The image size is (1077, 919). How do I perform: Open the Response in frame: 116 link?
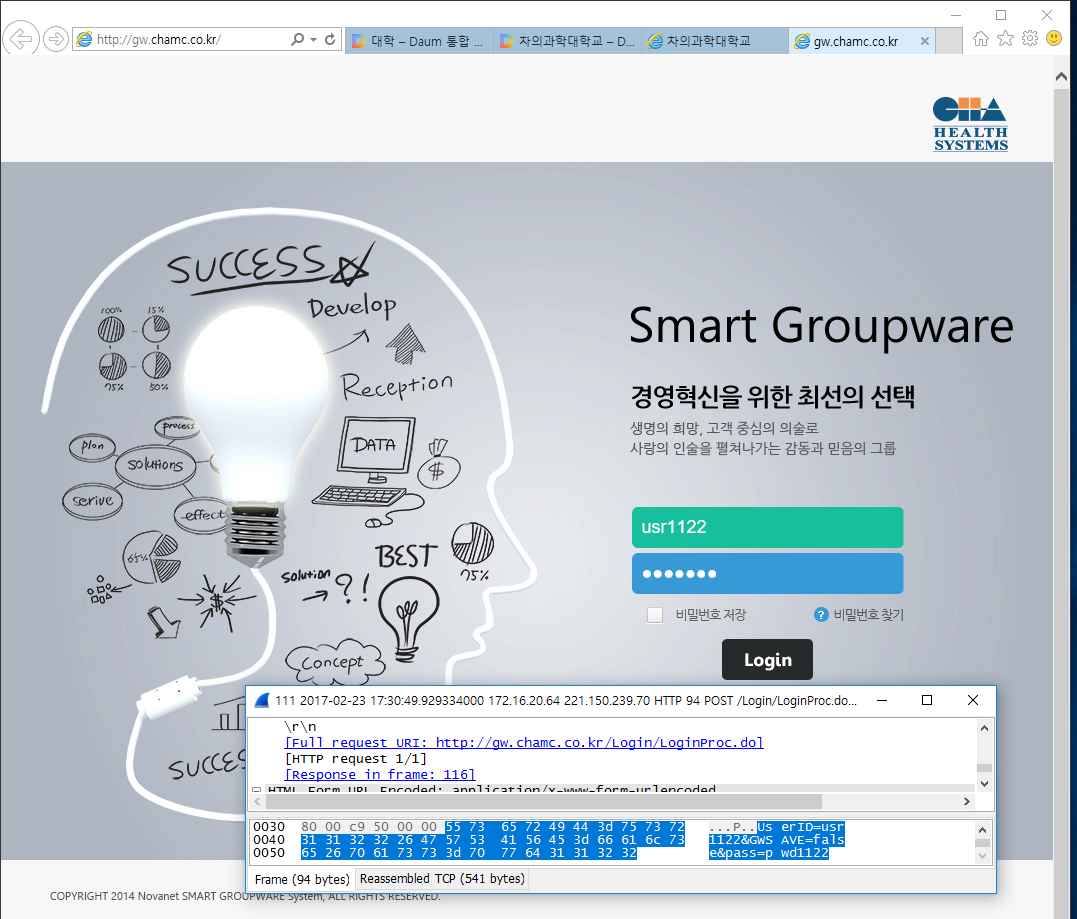380,774
